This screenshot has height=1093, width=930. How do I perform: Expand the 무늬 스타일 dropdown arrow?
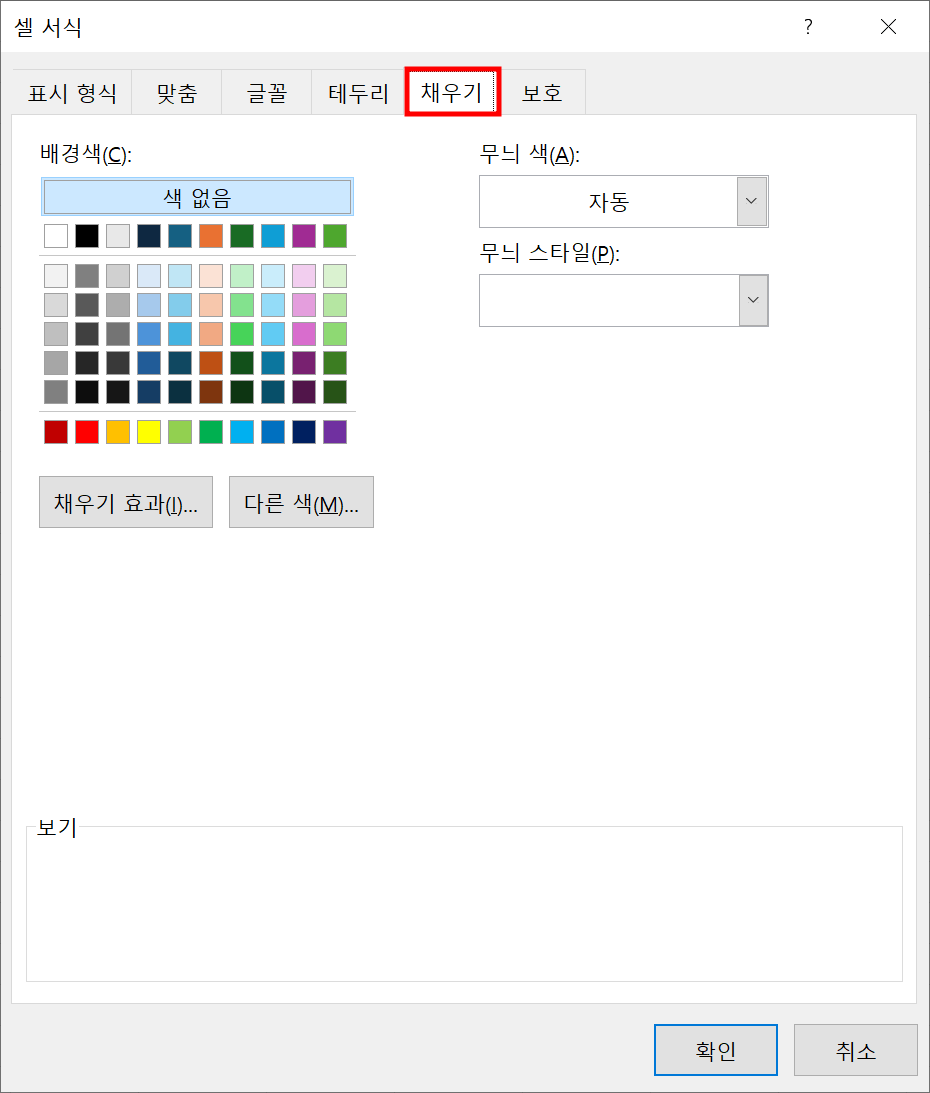pos(753,300)
